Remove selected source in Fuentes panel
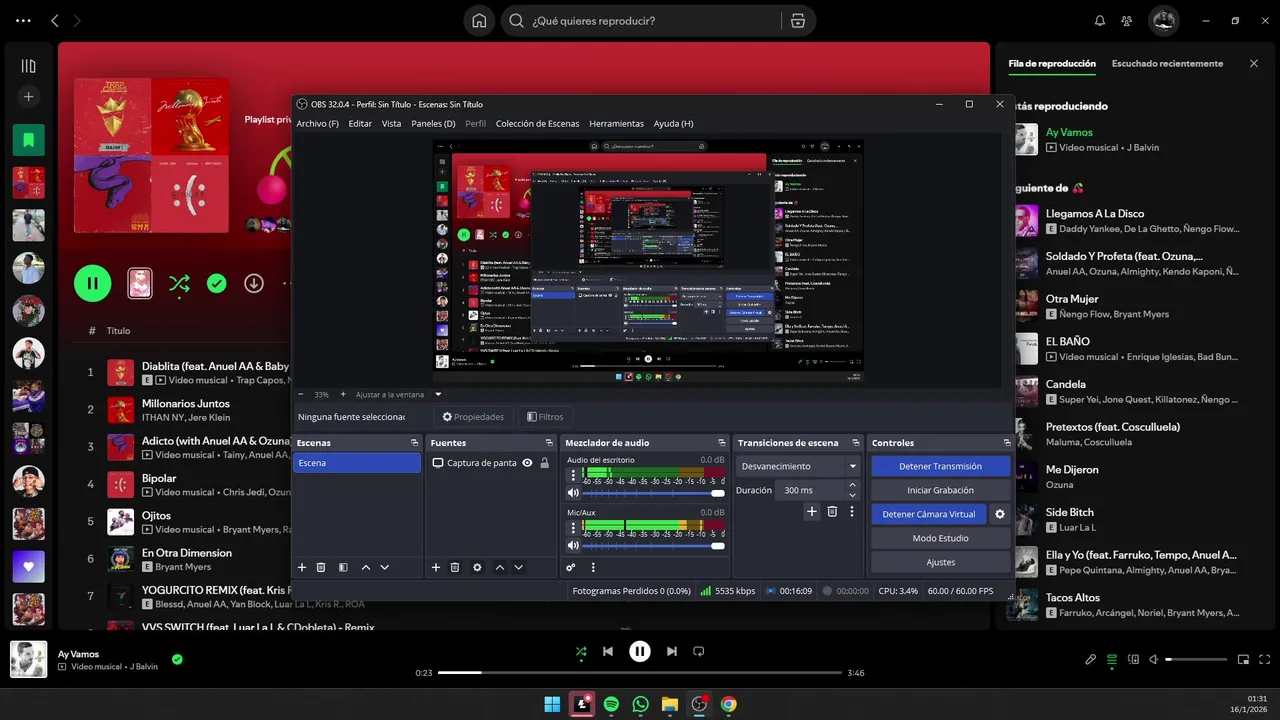Image resolution: width=1280 pixels, height=720 pixels. pyautogui.click(x=455, y=567)
